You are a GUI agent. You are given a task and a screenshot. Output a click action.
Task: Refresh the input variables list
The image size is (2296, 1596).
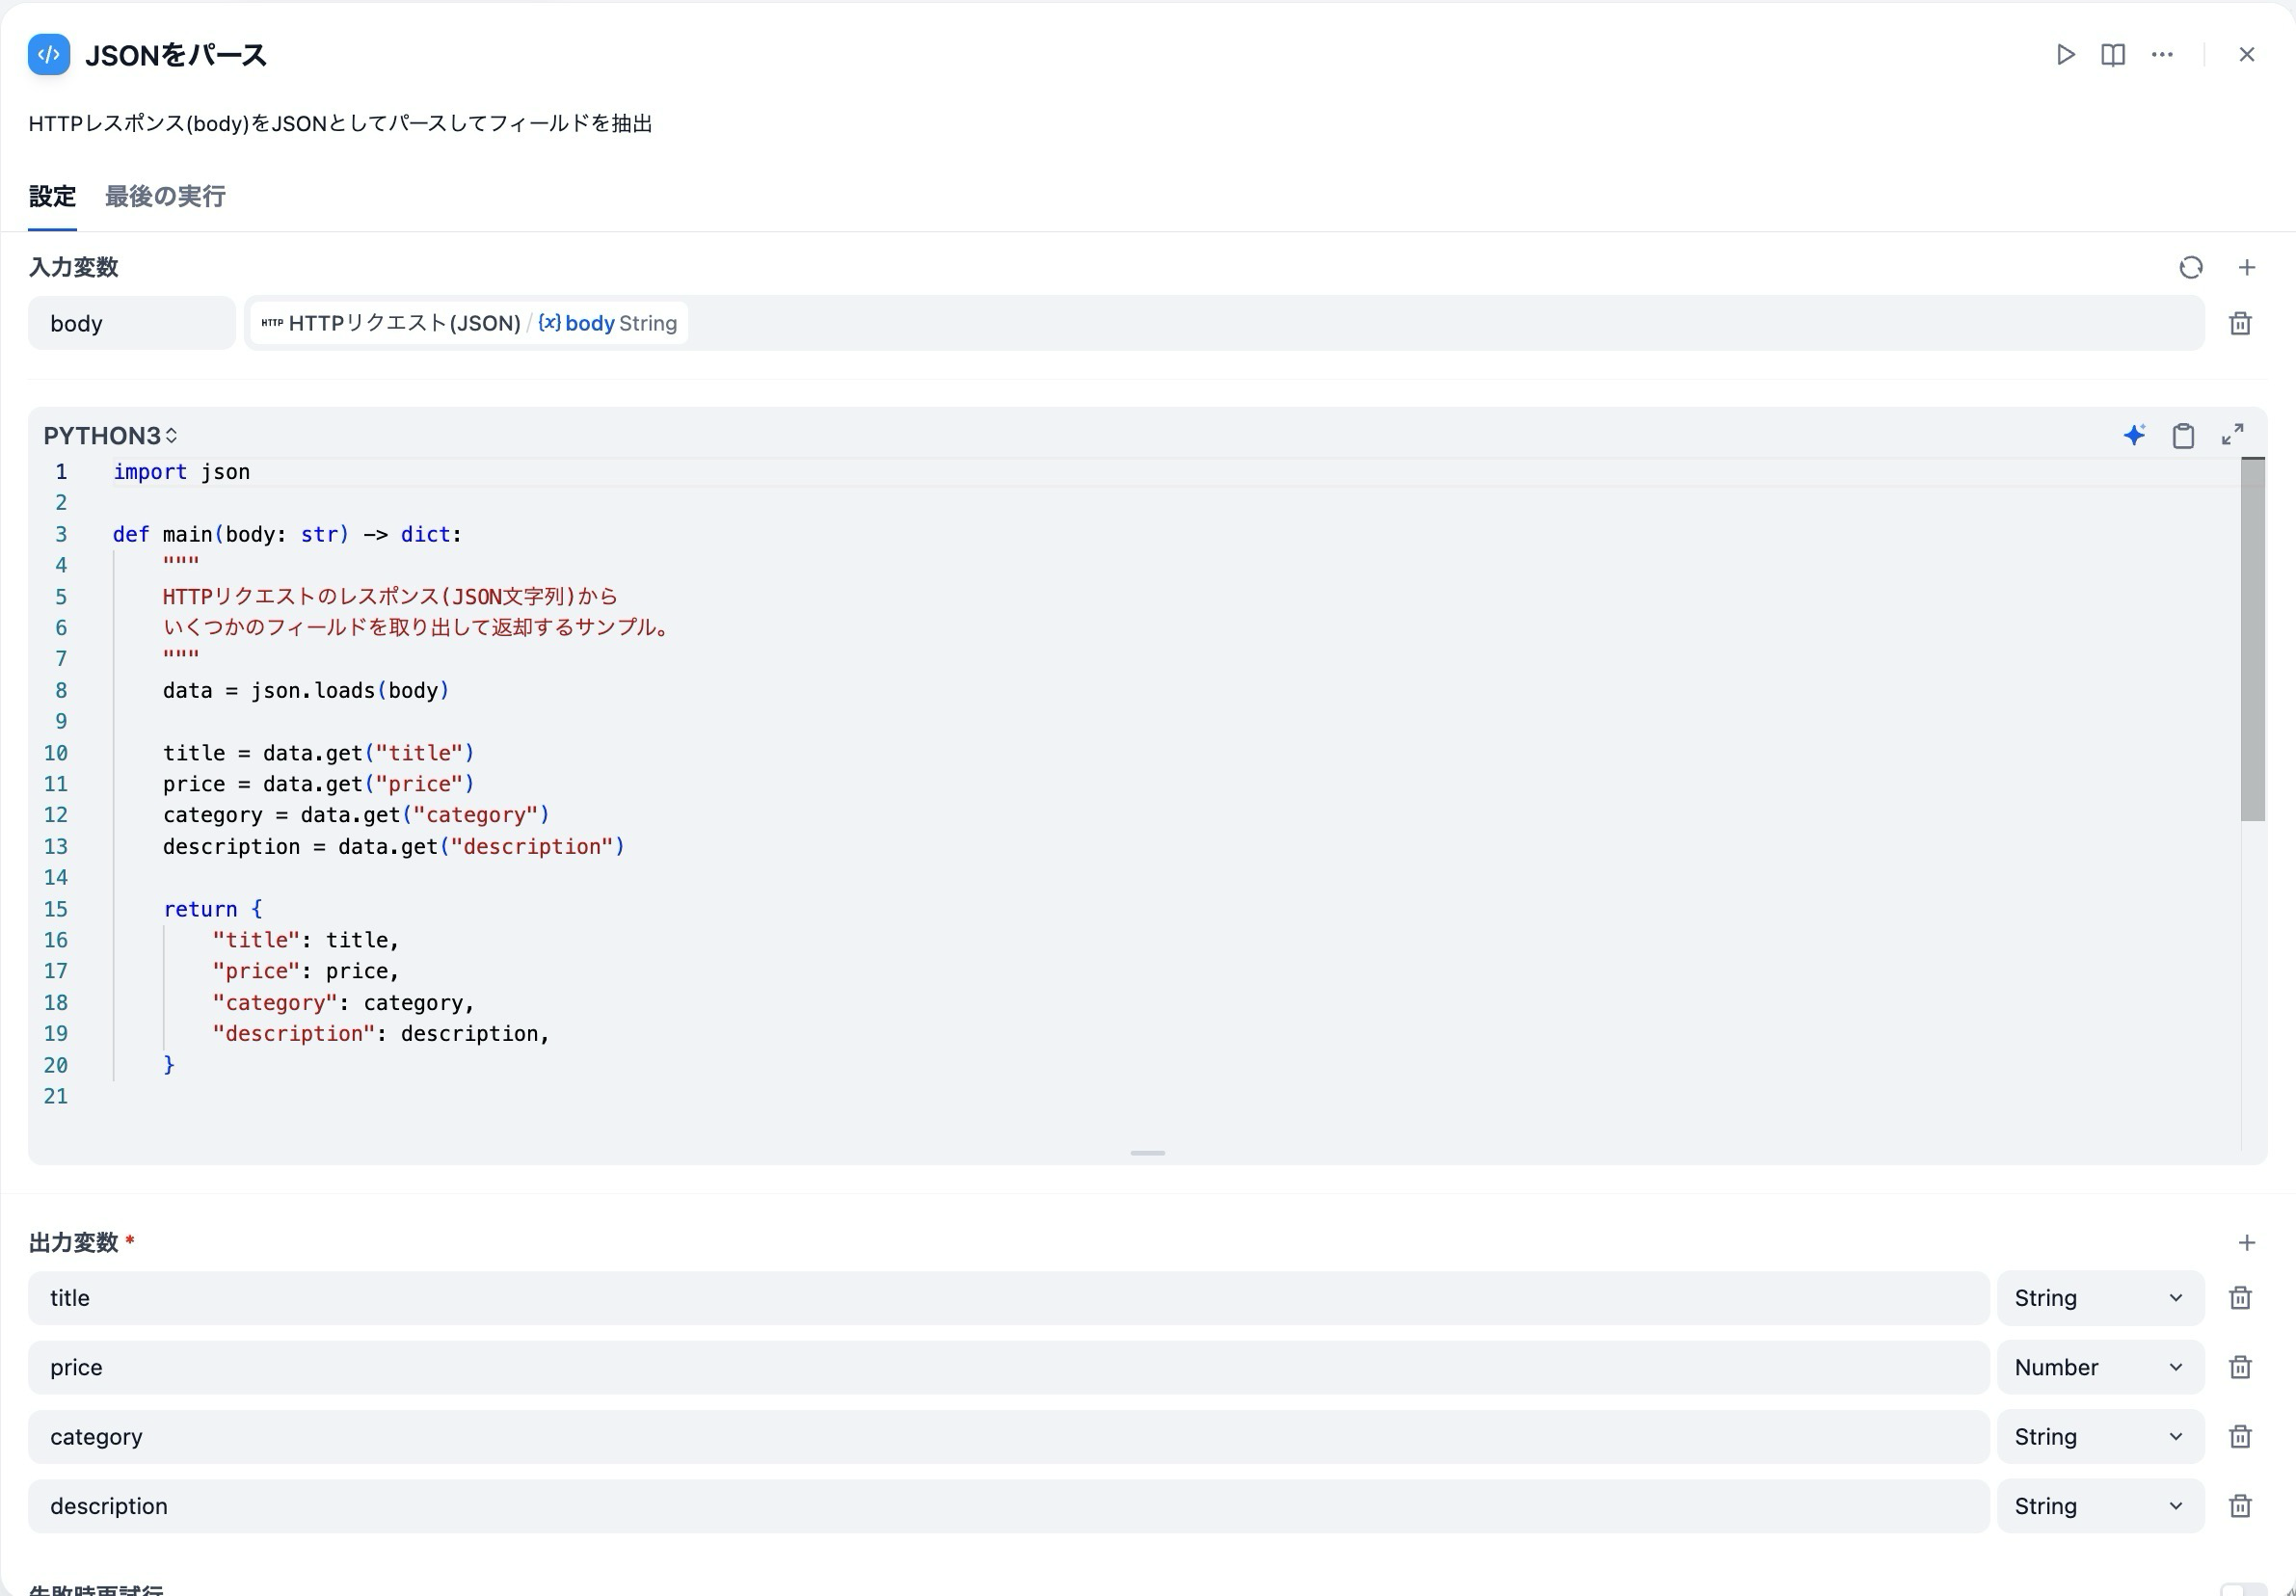[2191, 267]
